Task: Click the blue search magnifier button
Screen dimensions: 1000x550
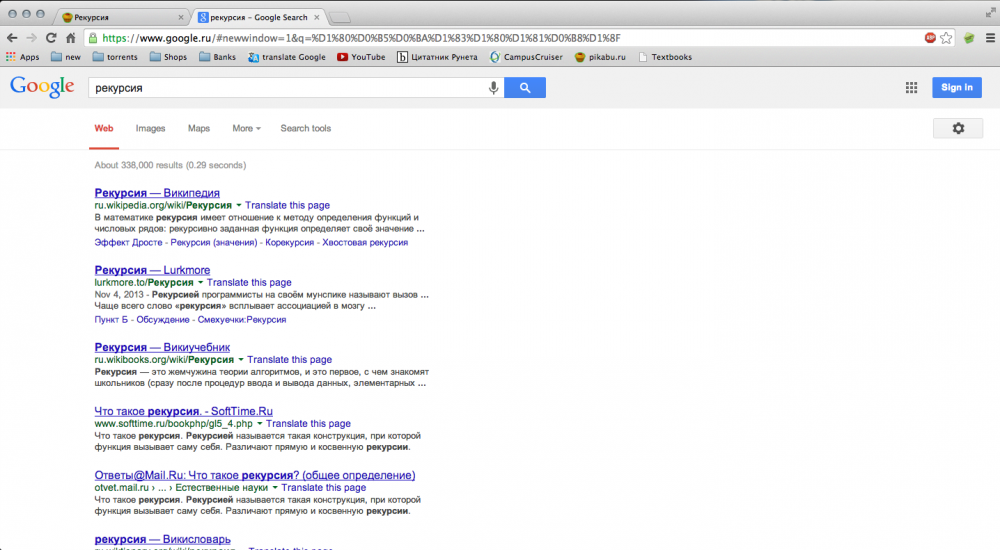Action: click(525, 88)
